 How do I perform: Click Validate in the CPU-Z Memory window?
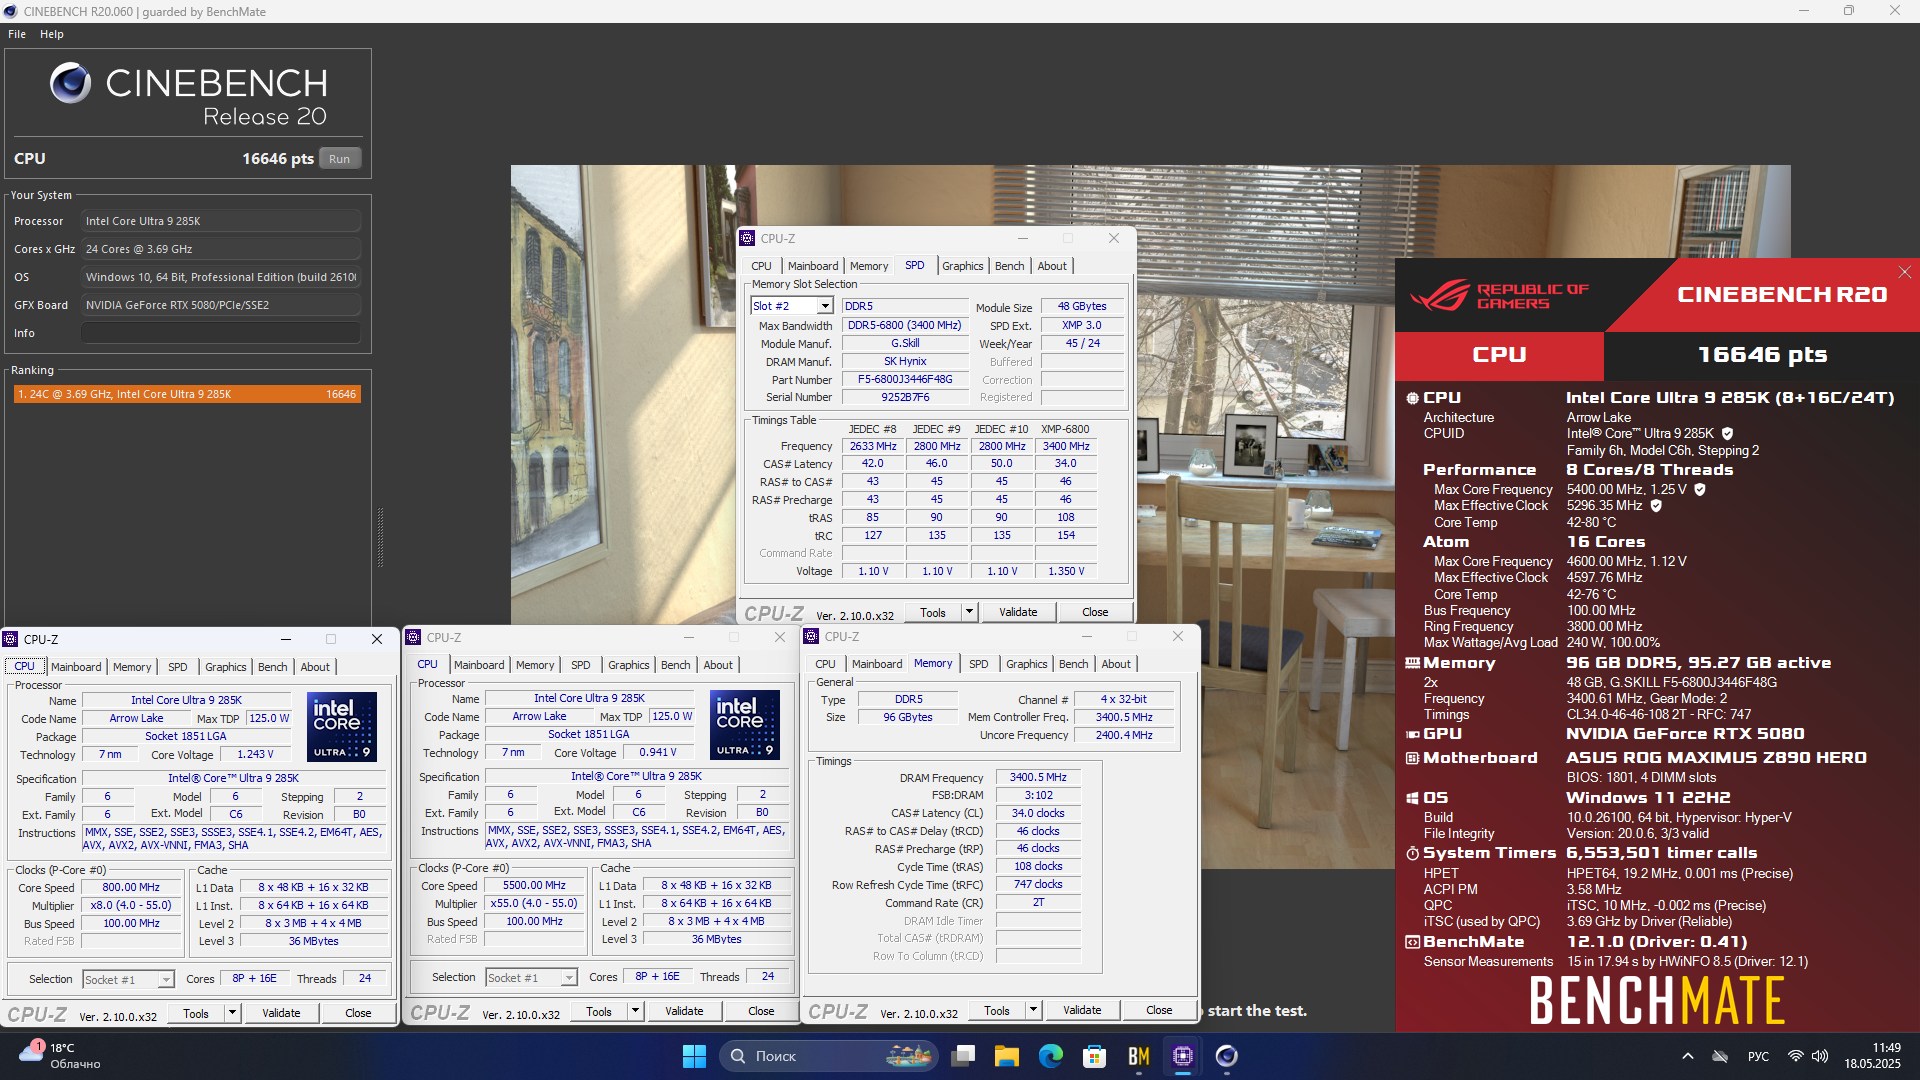[1082, 1010]
